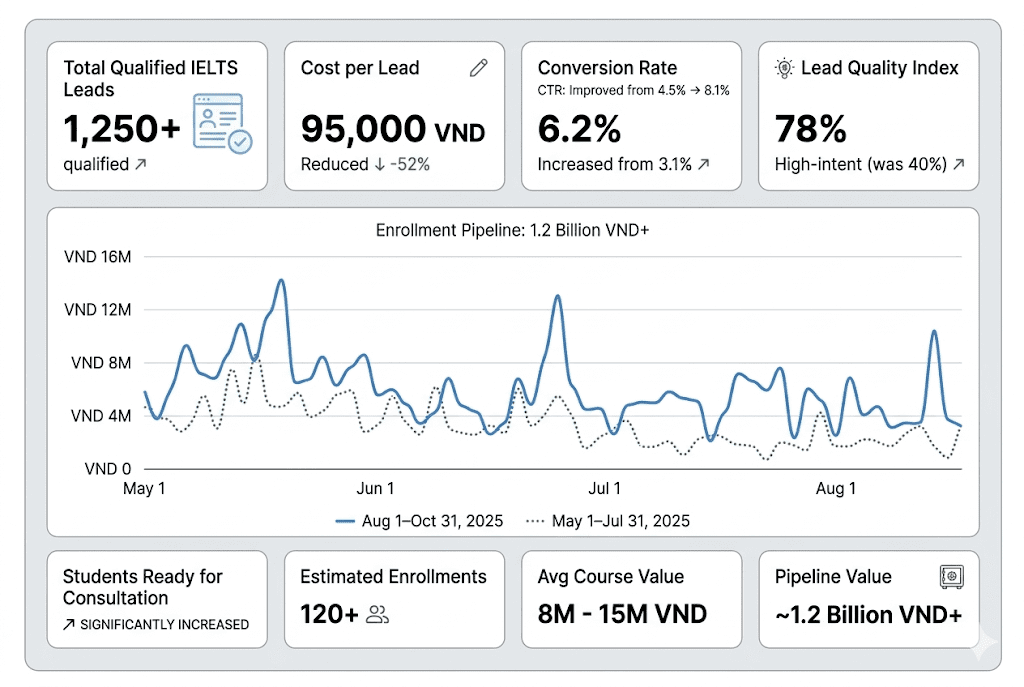Click the '-52%' reduction figure
The height and width of the screenshot is (687, 1024).
tap(410, 165)
